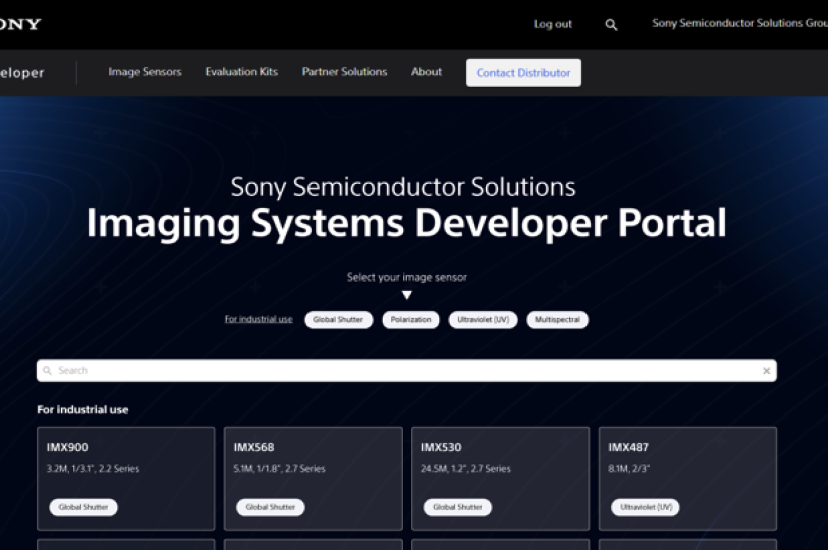Filter sensors by Ultraviolet (UV) at top

(483, 320)
